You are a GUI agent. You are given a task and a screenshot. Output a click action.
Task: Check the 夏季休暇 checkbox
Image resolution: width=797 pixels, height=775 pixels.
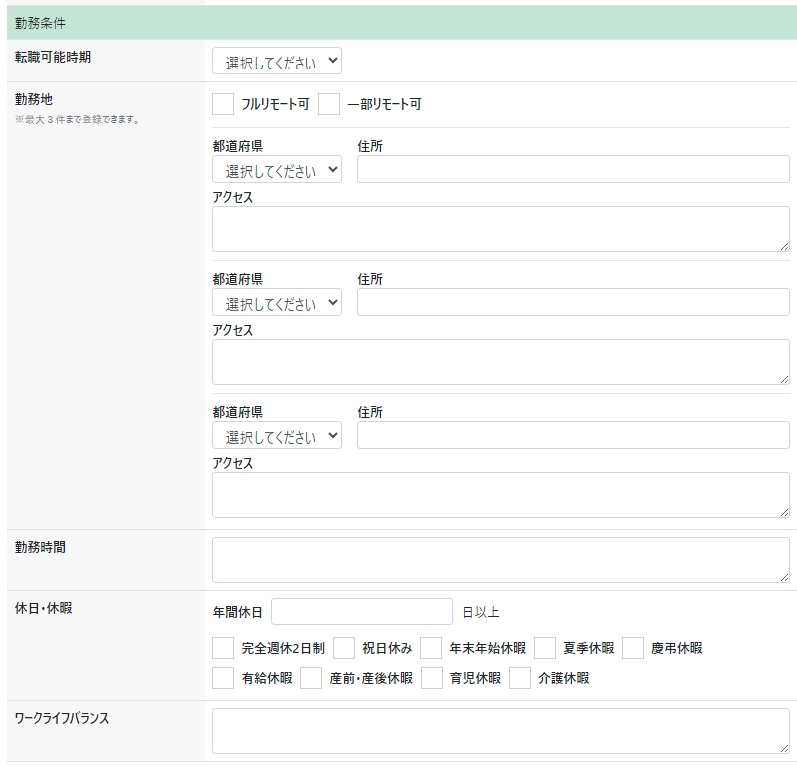[x=545, y=648]
